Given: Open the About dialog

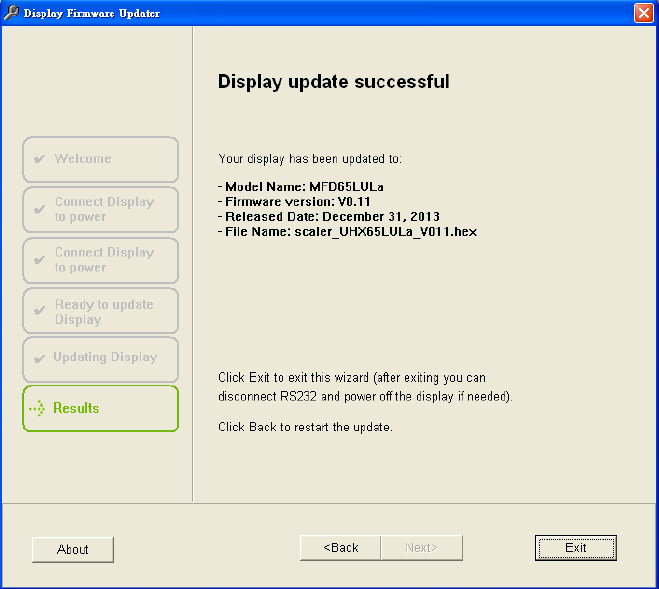Looking at the screenshot, I should point(73,549).
